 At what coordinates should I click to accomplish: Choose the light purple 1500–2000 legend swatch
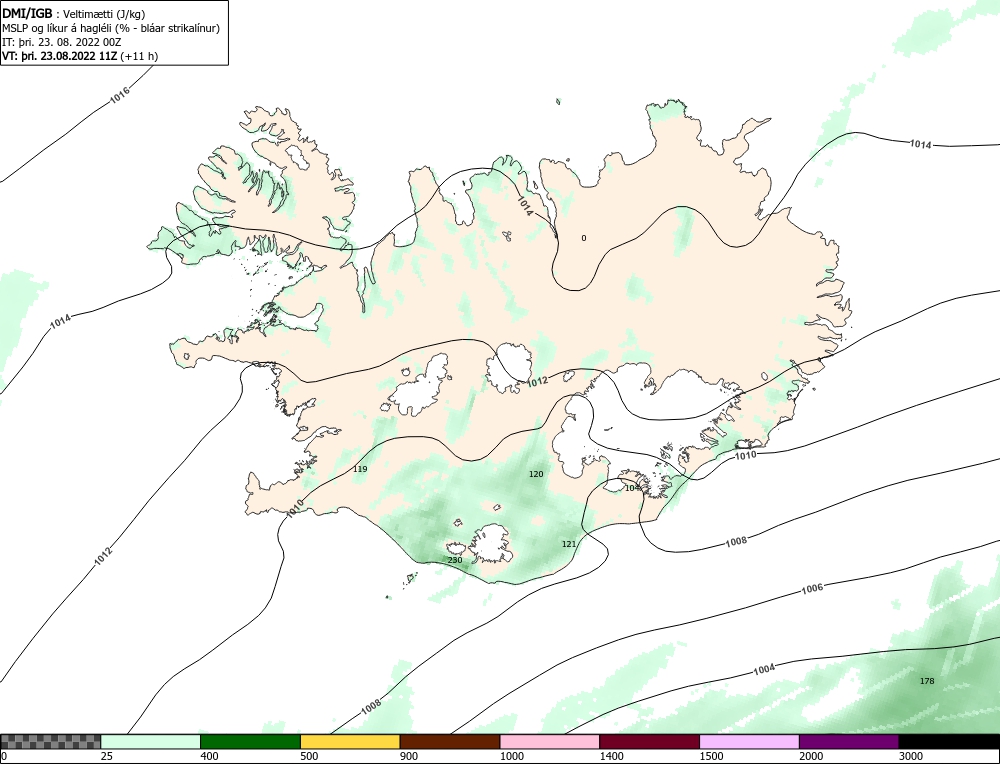[x=749, y=742]
